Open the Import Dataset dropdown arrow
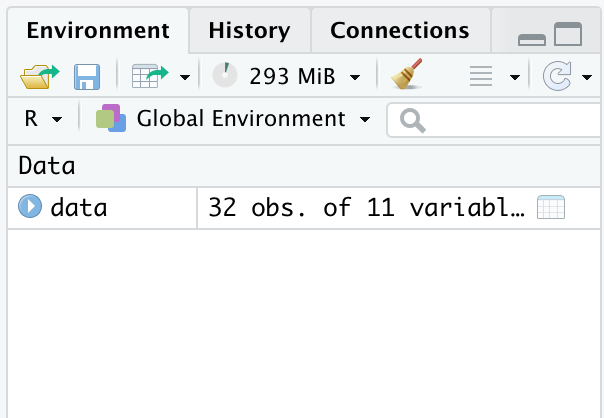 (x=185, y=77)
